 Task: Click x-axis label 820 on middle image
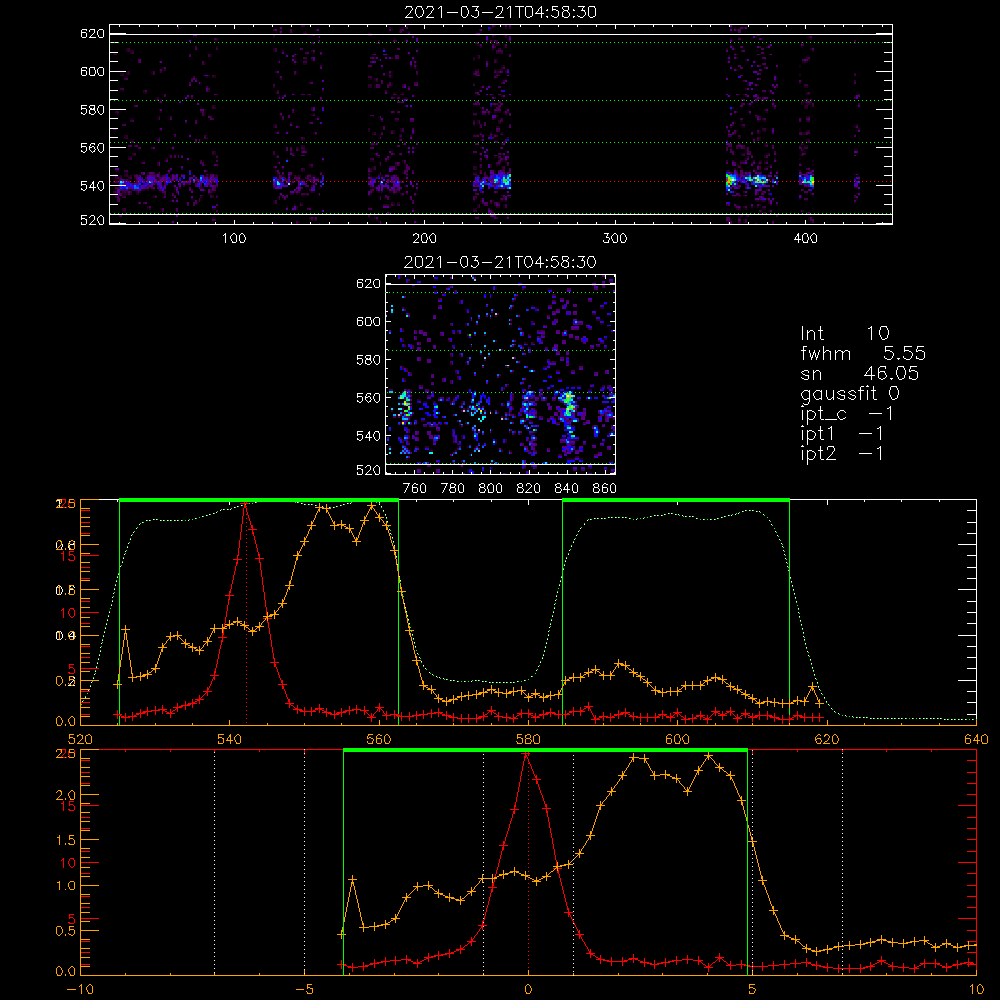point(529,489)
